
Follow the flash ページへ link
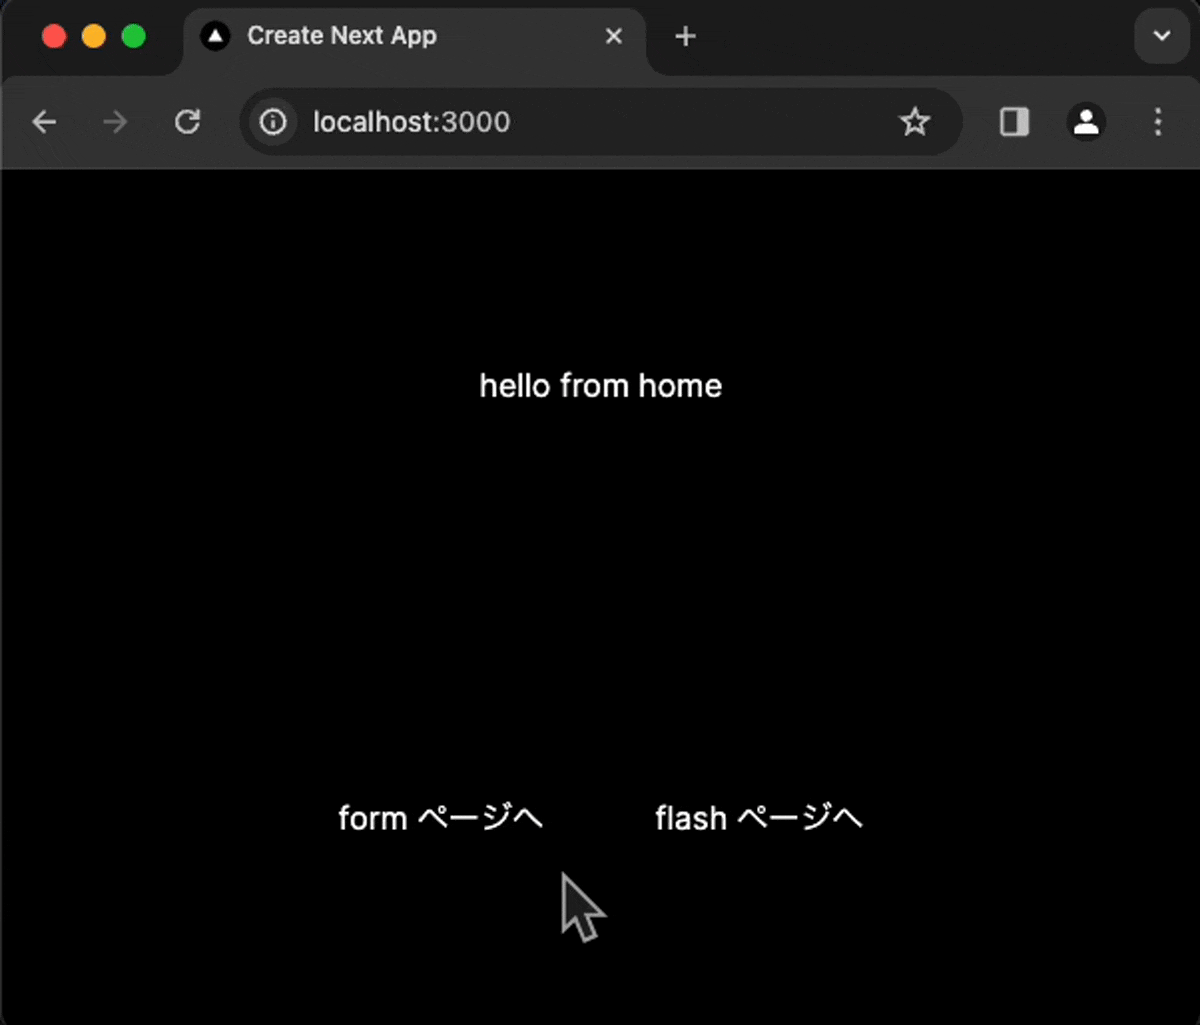[758, 817]
